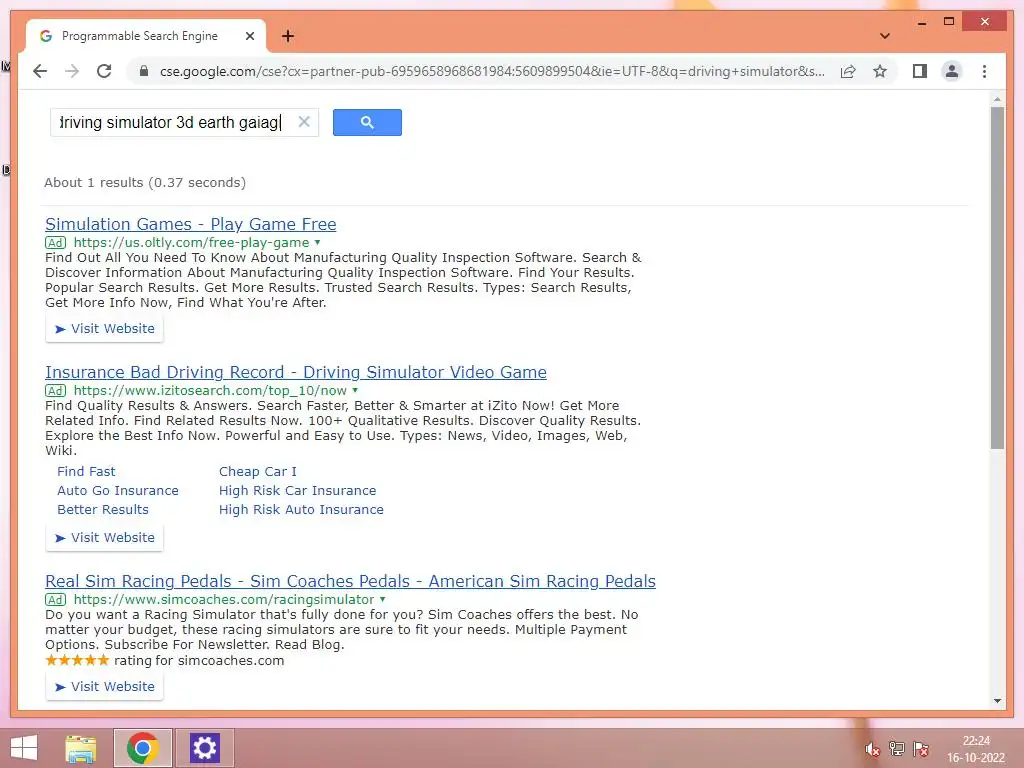The width and height of the screenshot is (1024, 768).
Task: Open the Auto Go Insurance sitelink
Action: [118, 490]
